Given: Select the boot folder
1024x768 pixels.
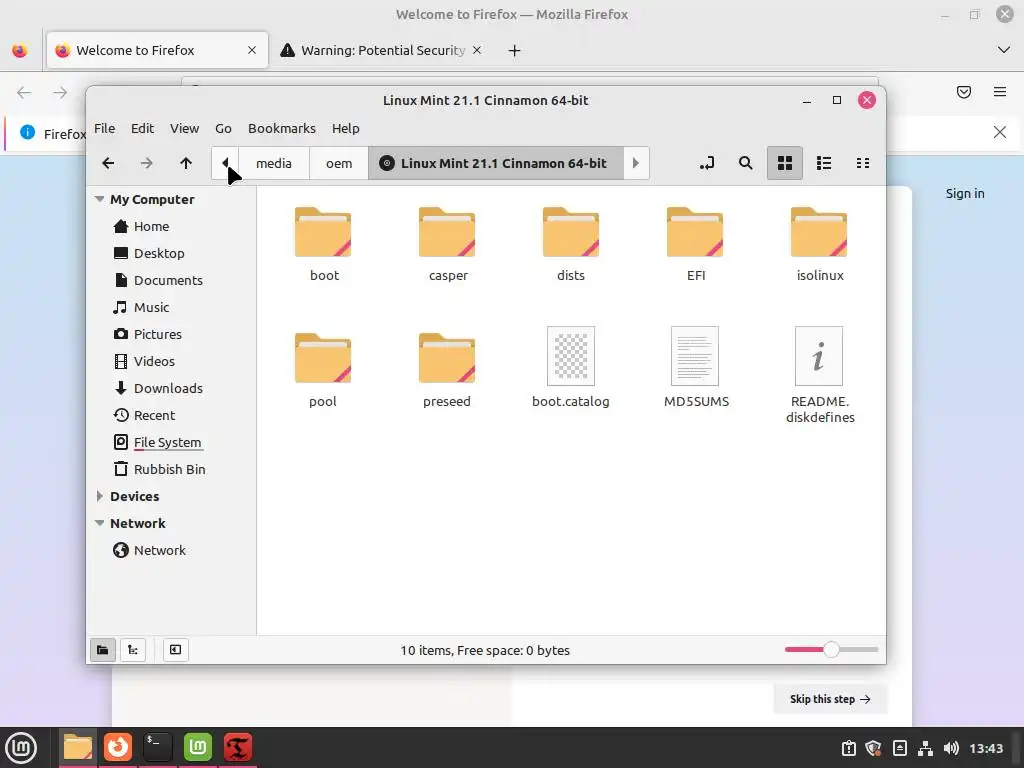Looking at the screenshot, I should [323, 244].
